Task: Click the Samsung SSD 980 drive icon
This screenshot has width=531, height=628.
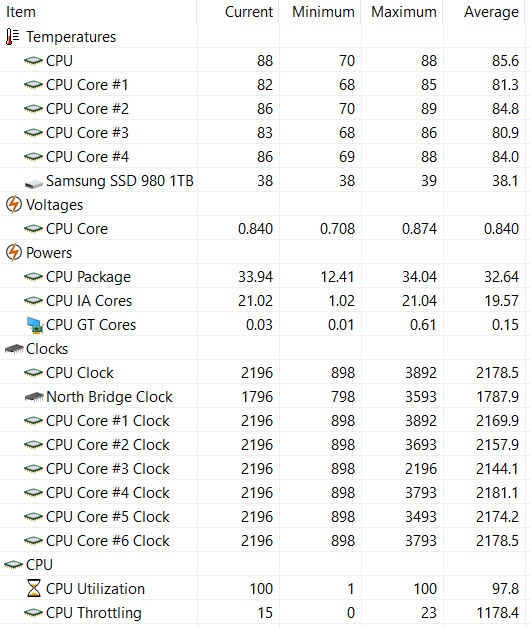Action: pyautogui.click(x=34, y=184)
